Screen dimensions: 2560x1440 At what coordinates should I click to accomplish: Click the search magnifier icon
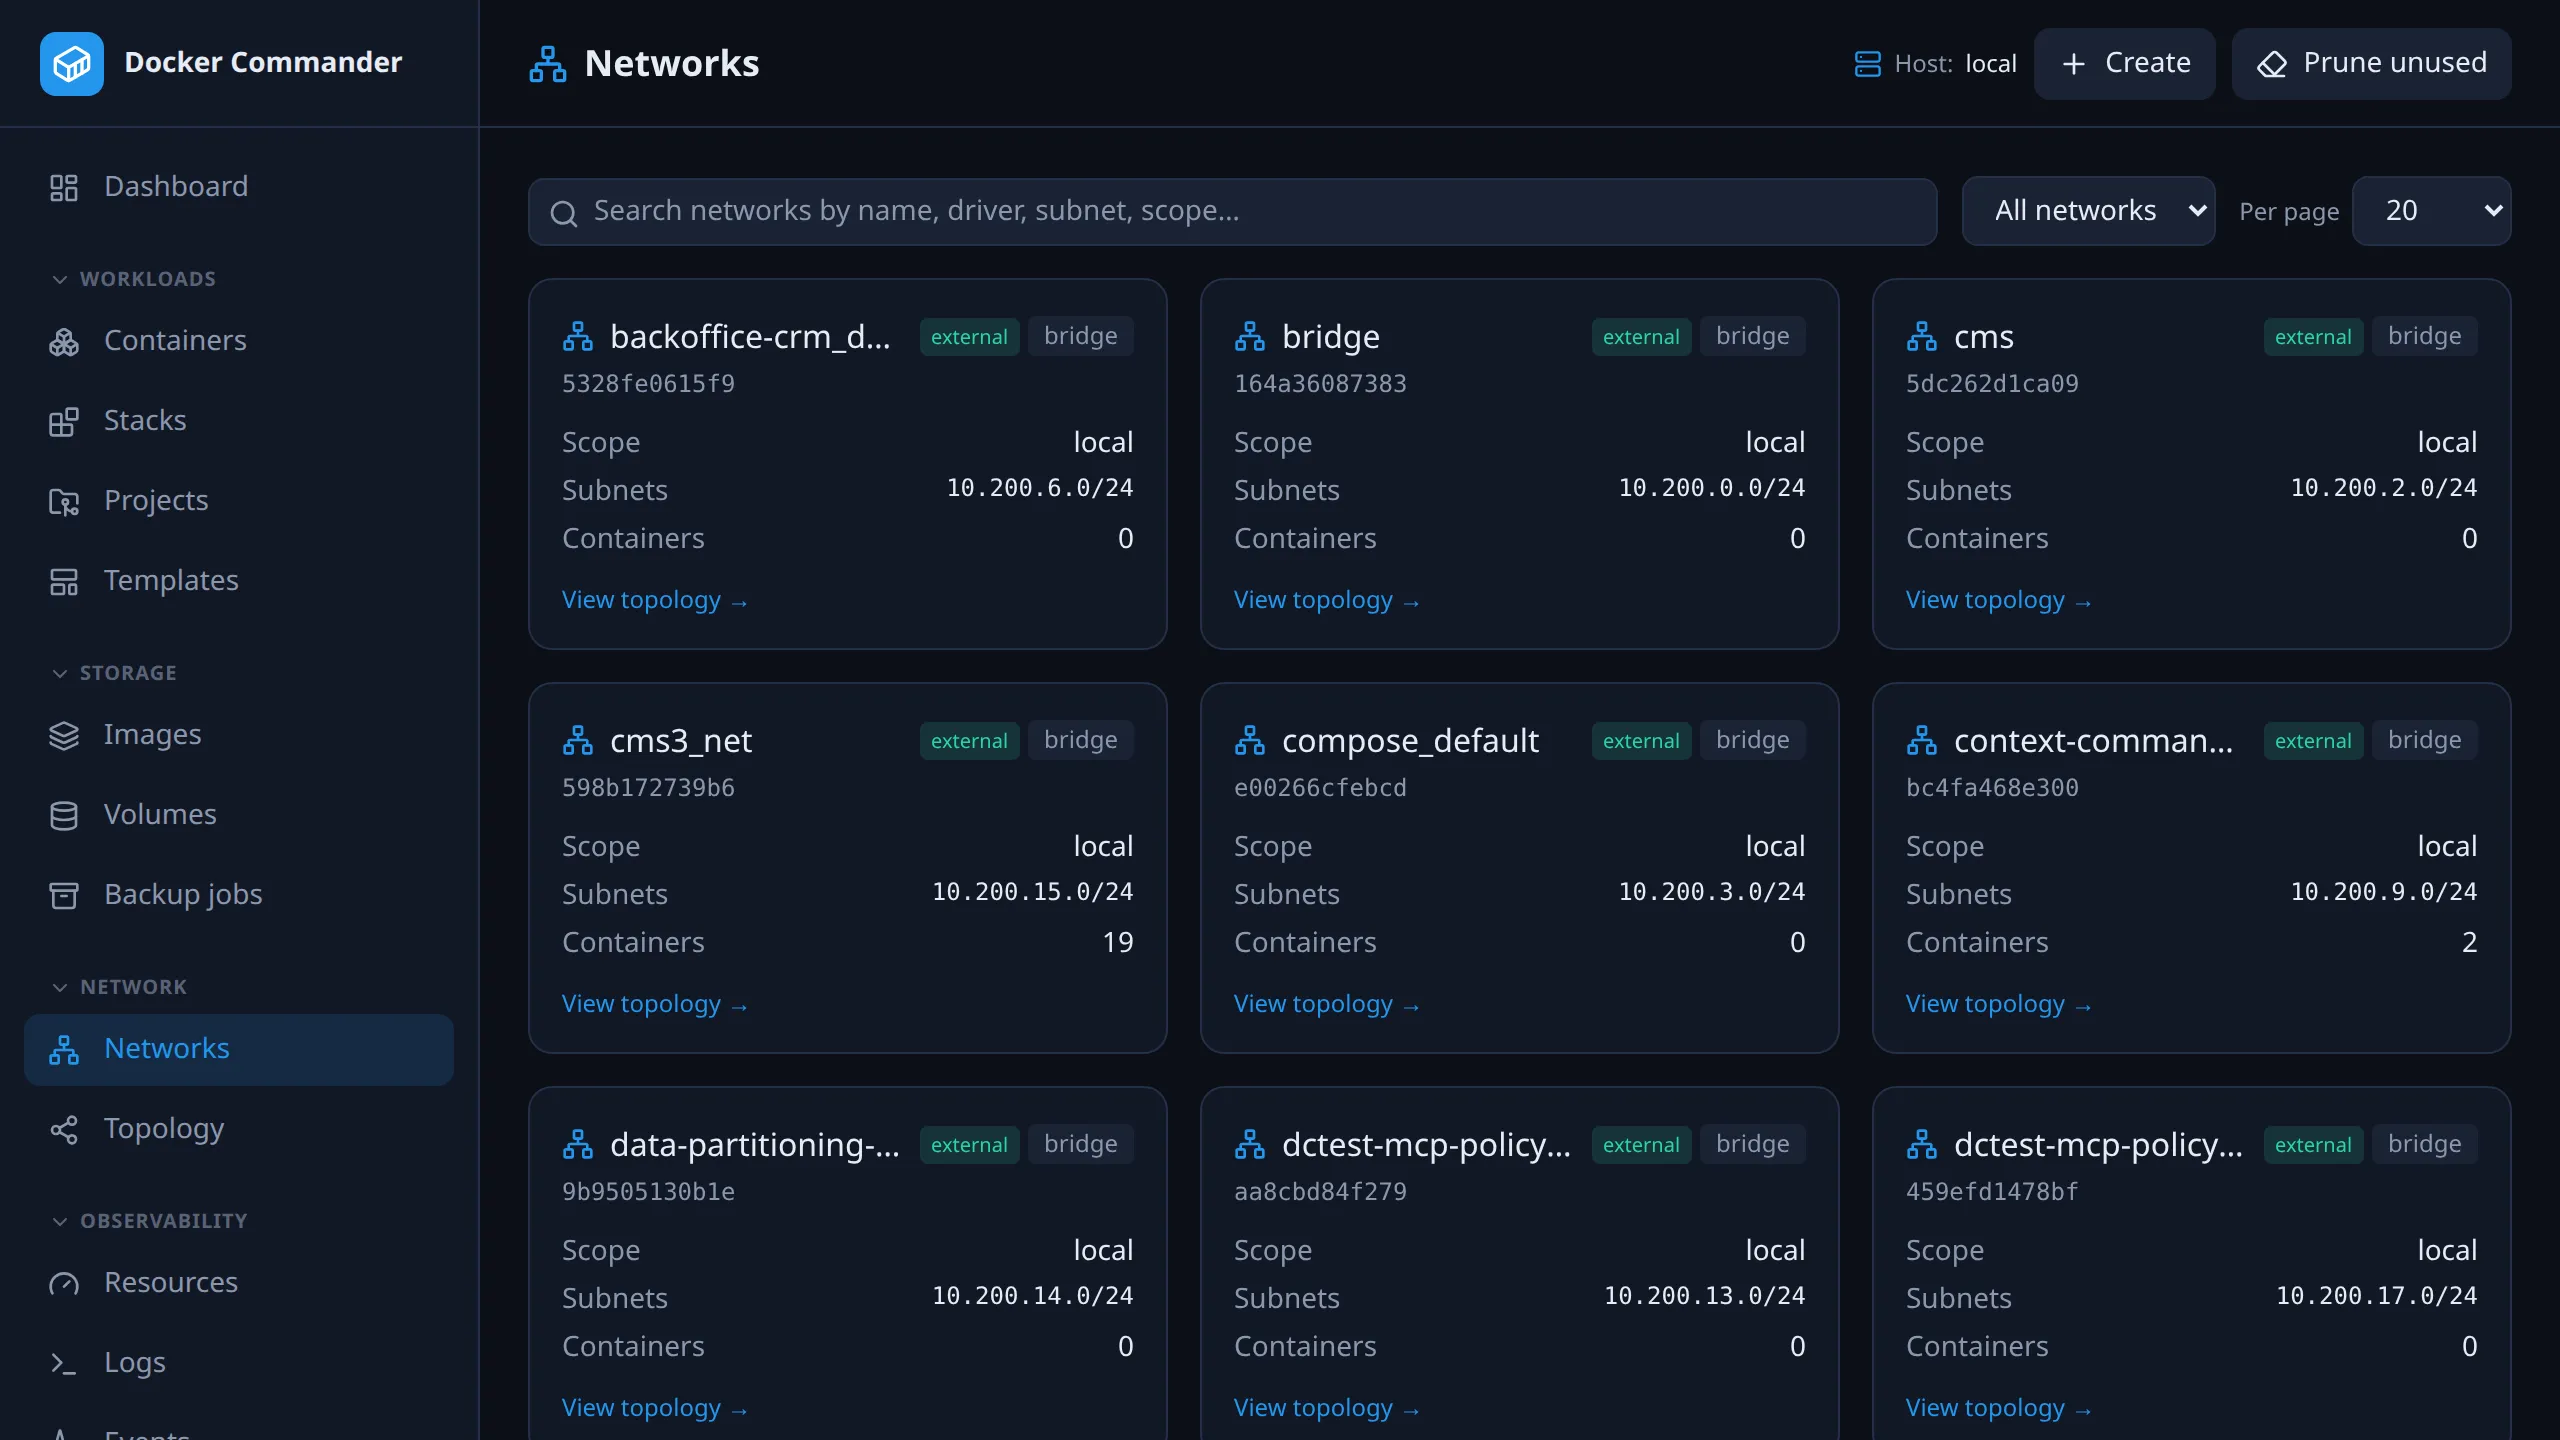pos(564,213)
